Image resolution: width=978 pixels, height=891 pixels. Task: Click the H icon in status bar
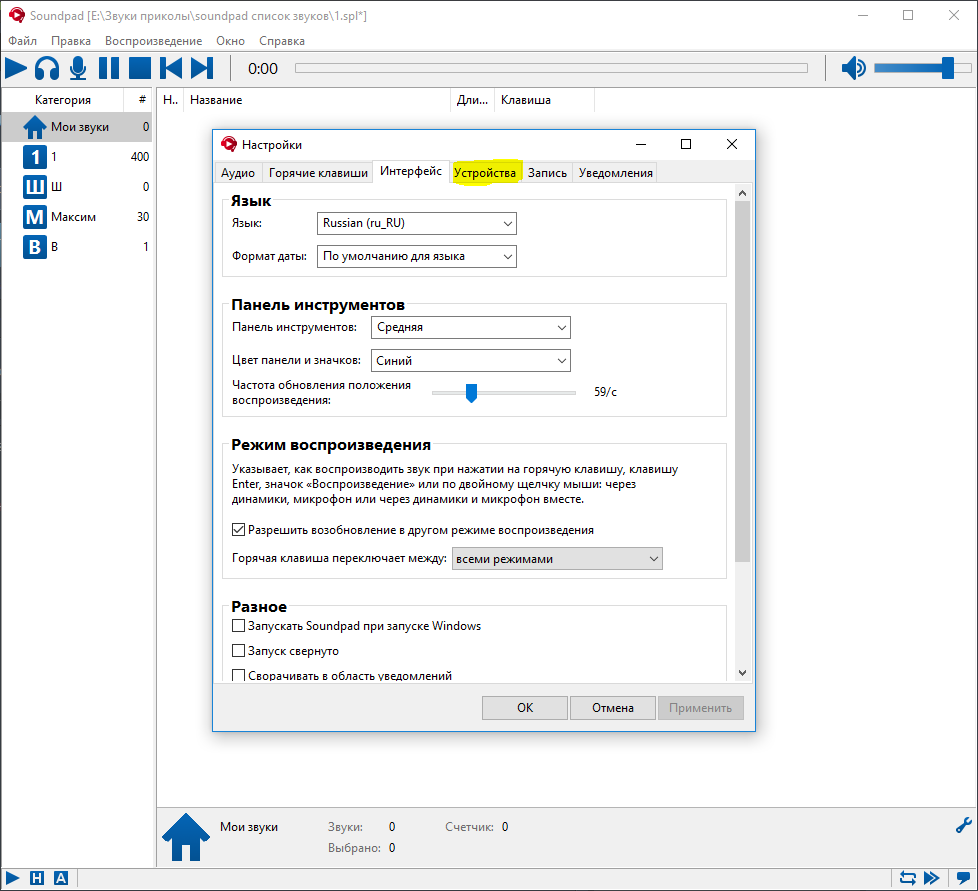tap(37, 879)
